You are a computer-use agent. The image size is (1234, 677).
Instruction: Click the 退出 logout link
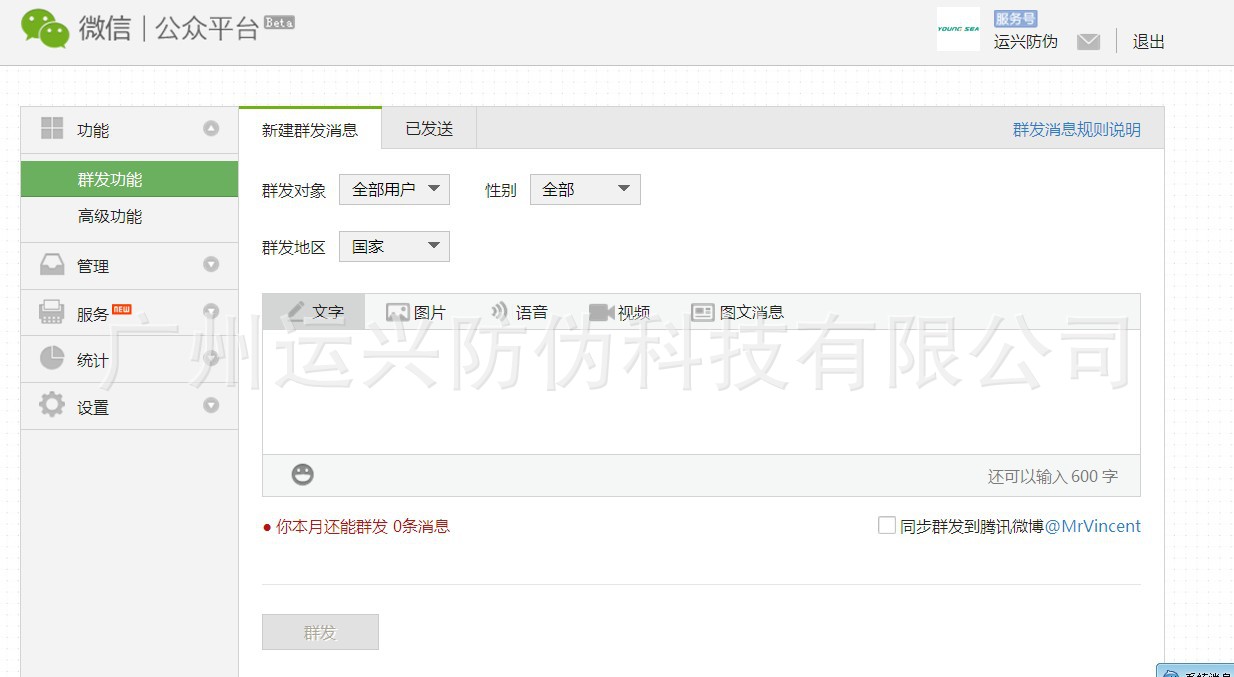coord(1148,42)
